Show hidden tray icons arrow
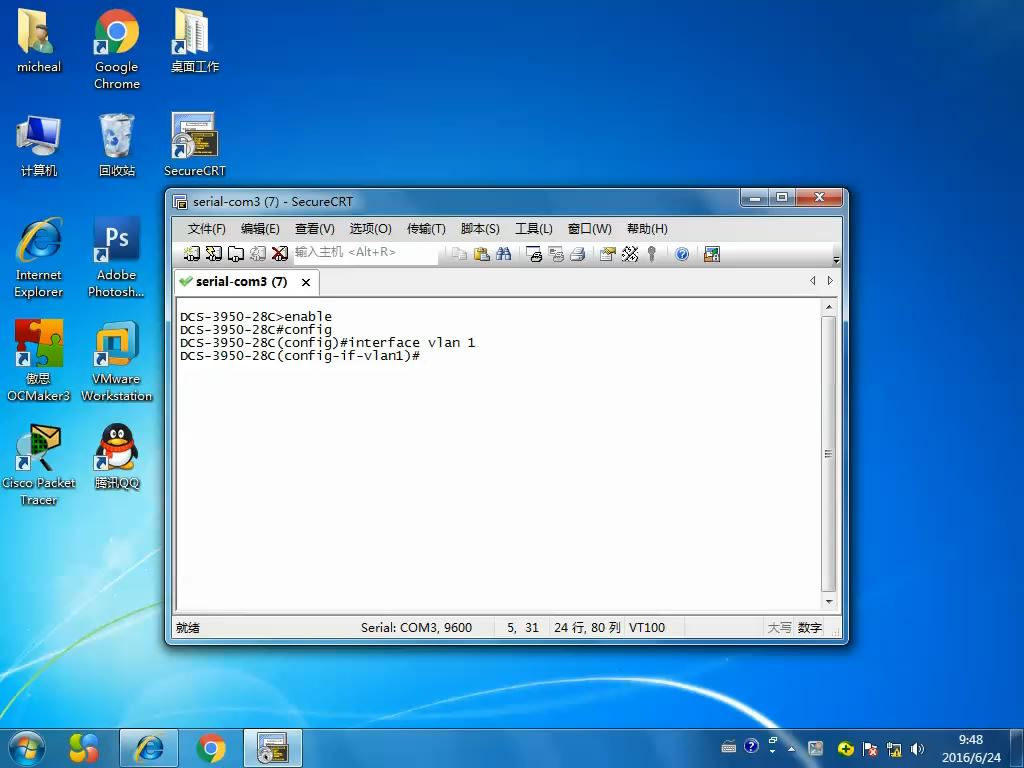 pyautogui.click(x=792, y=748)
